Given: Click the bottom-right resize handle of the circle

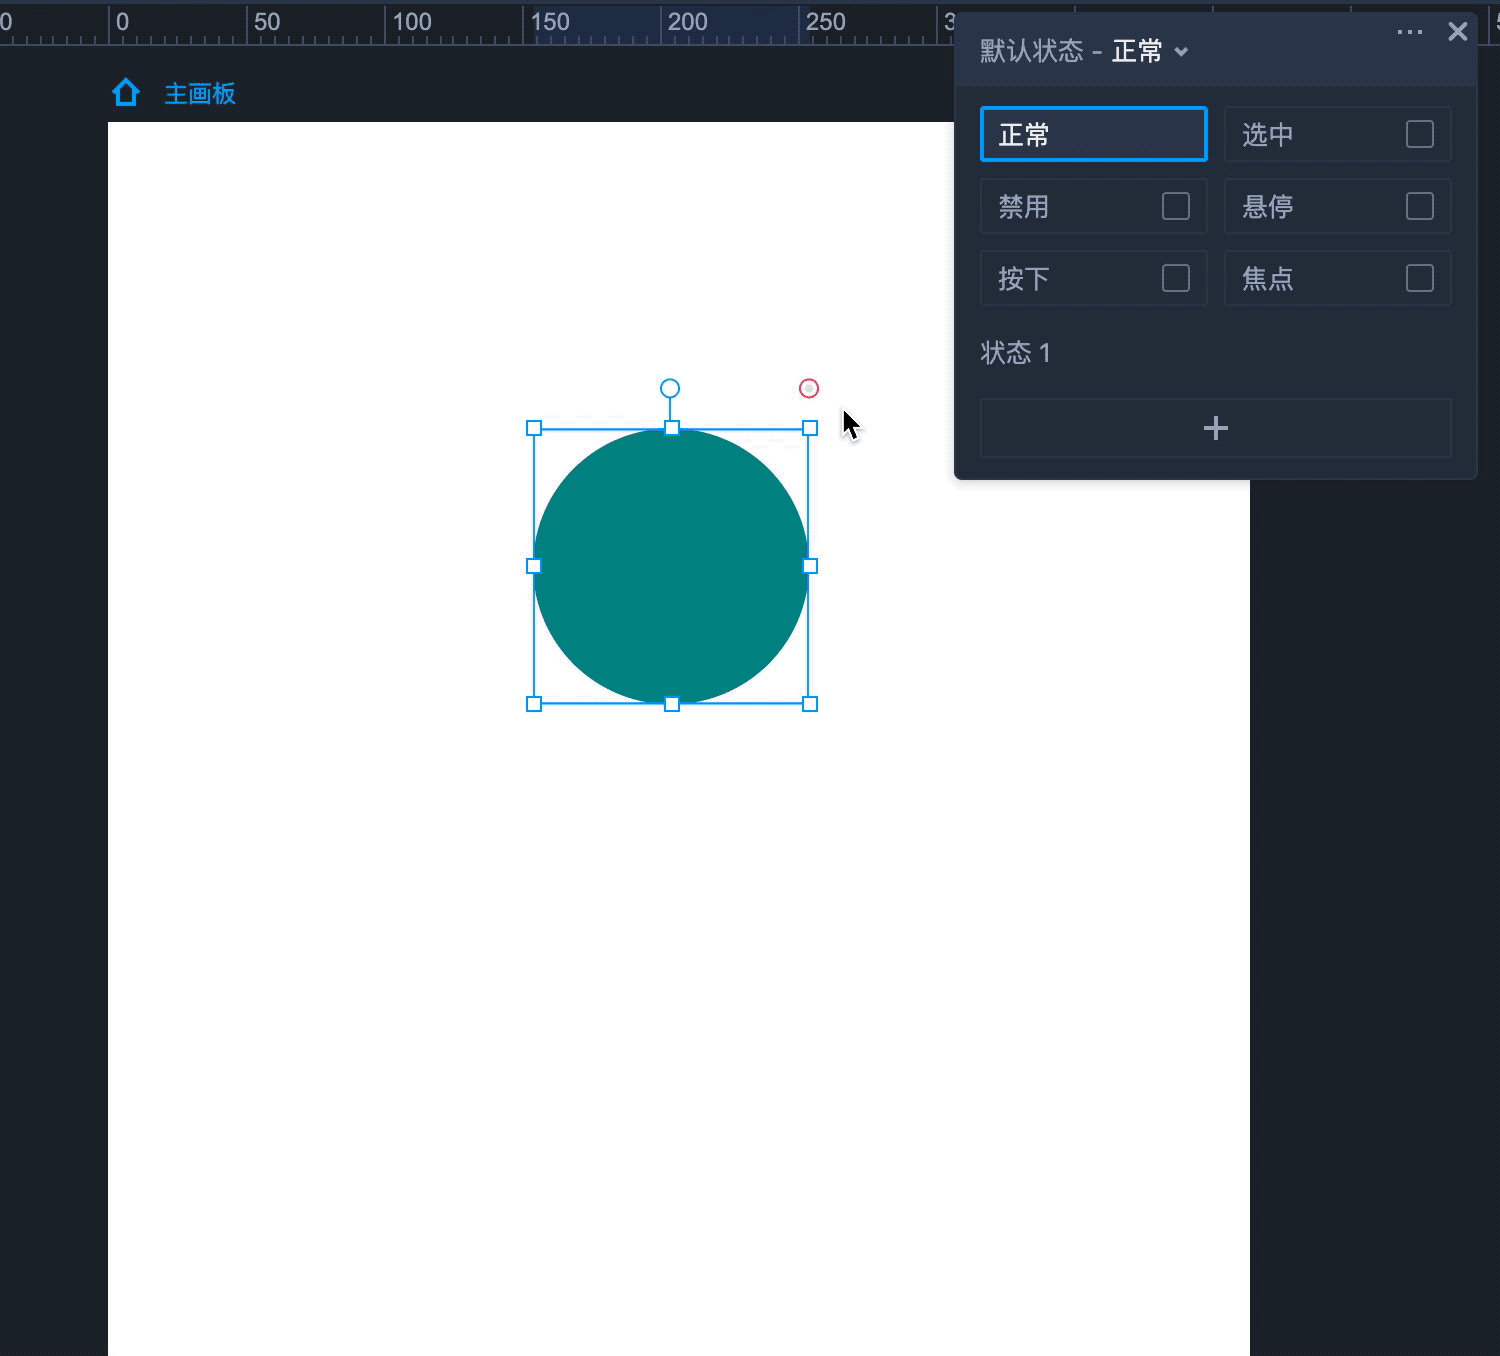Looking at the screenshot, I should point(810,704).
